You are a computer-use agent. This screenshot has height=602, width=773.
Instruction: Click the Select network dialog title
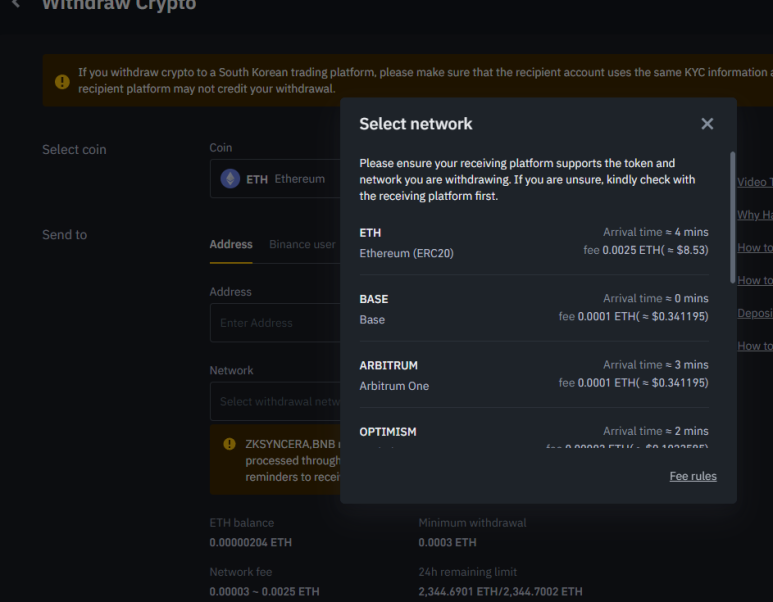(416, 124)
